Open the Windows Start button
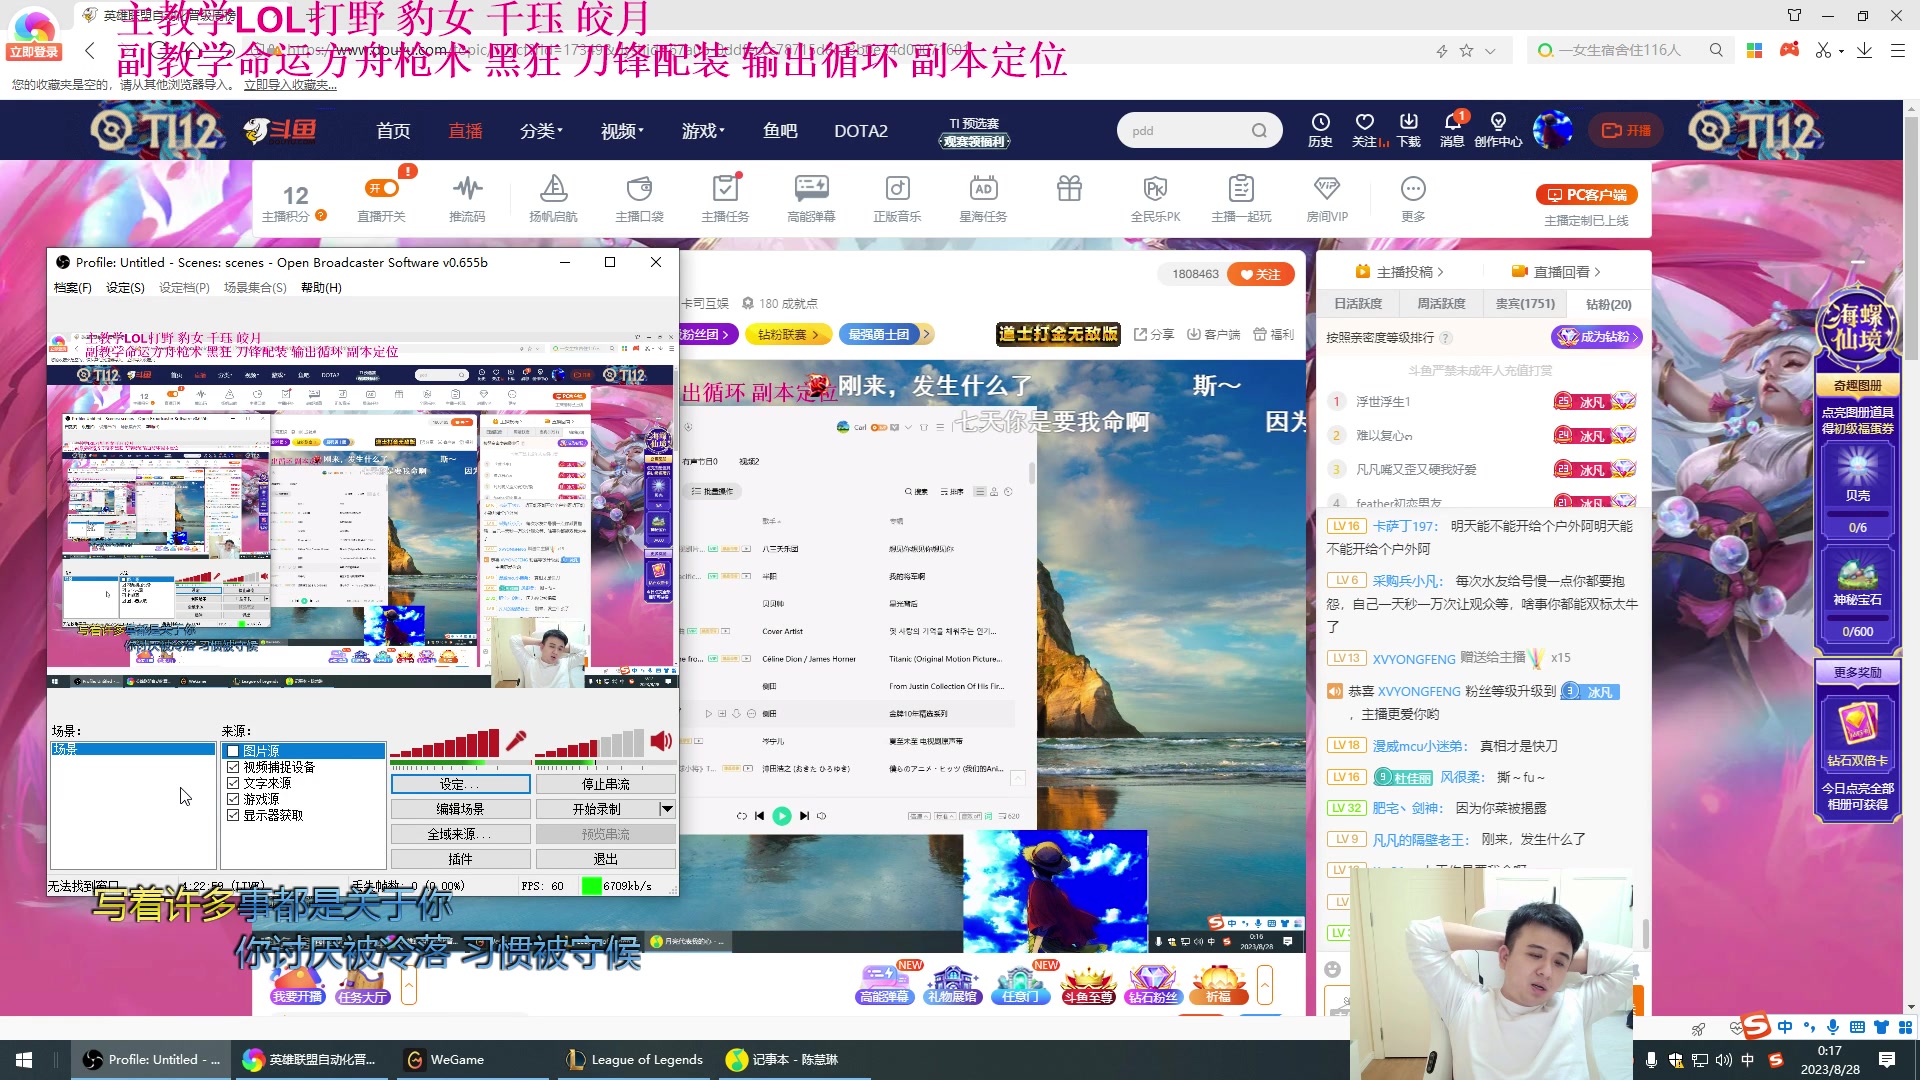Image resolution: width=1920 pixels, height=1080 pixels. (x=24, y=1059)
